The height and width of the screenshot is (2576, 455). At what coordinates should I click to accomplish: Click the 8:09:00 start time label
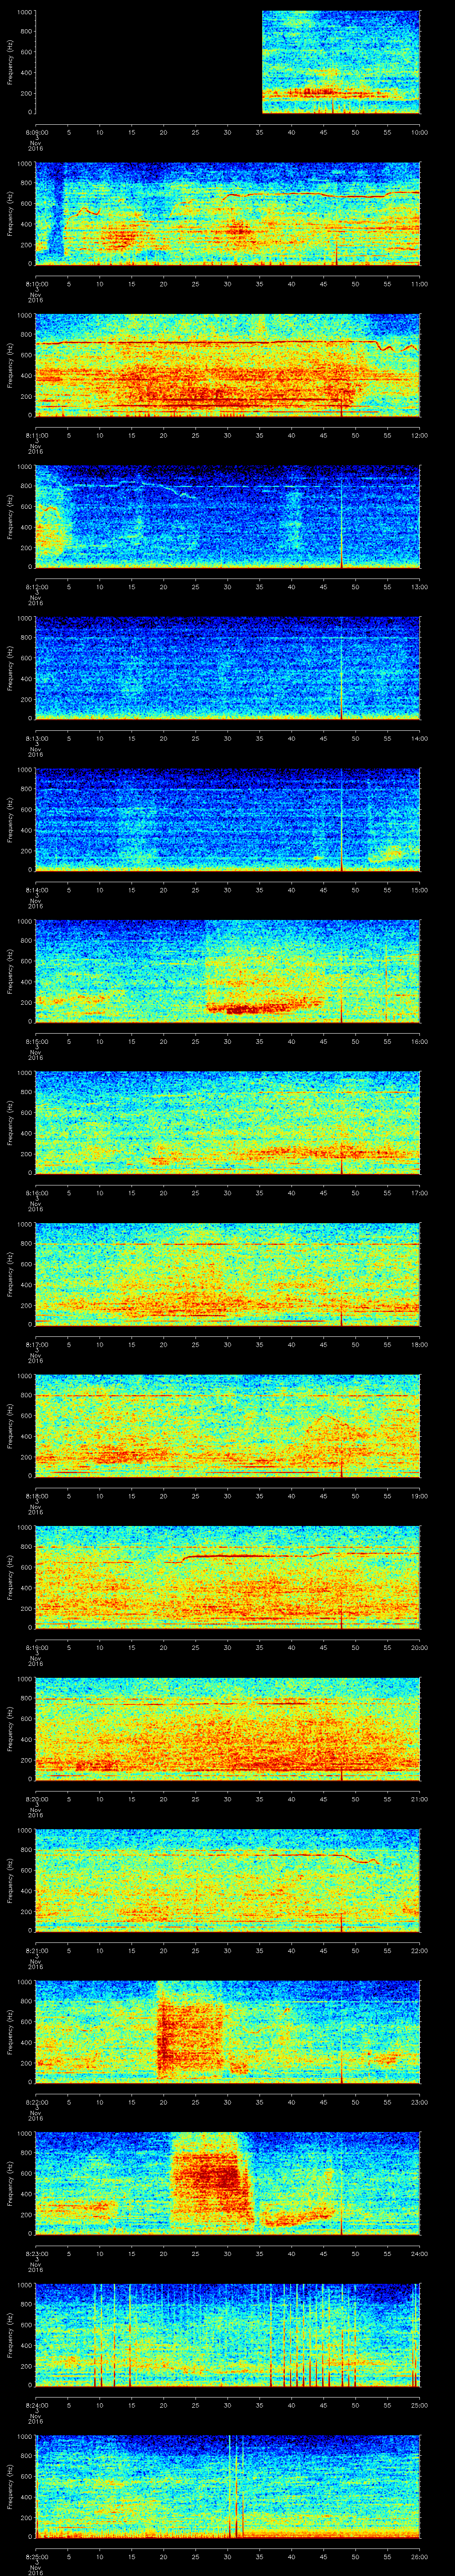click(36, 132)
